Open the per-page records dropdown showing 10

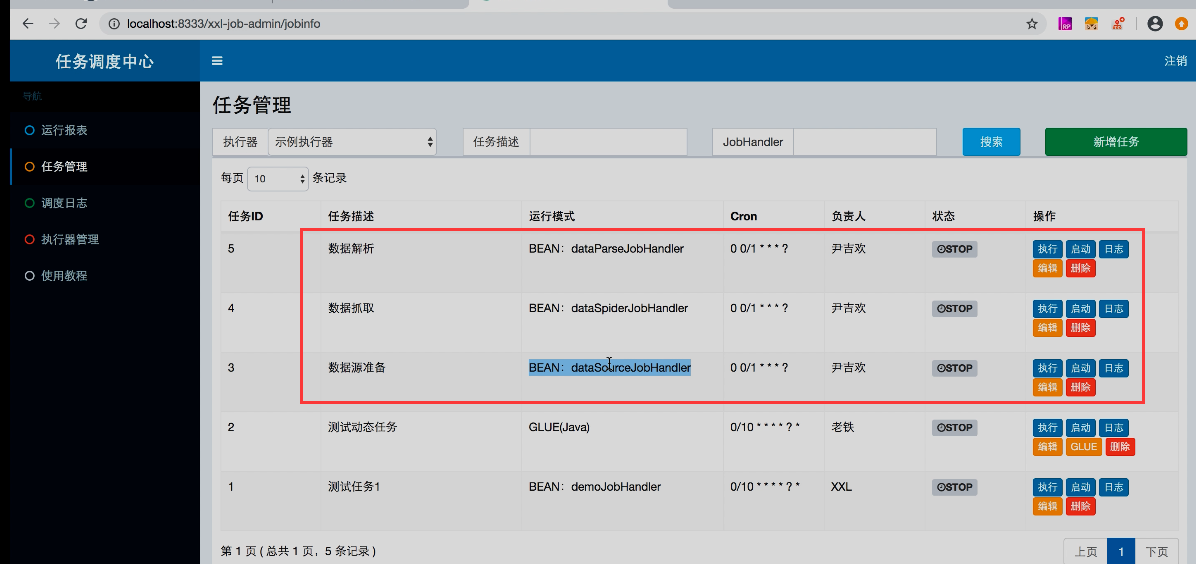(278, 179)
